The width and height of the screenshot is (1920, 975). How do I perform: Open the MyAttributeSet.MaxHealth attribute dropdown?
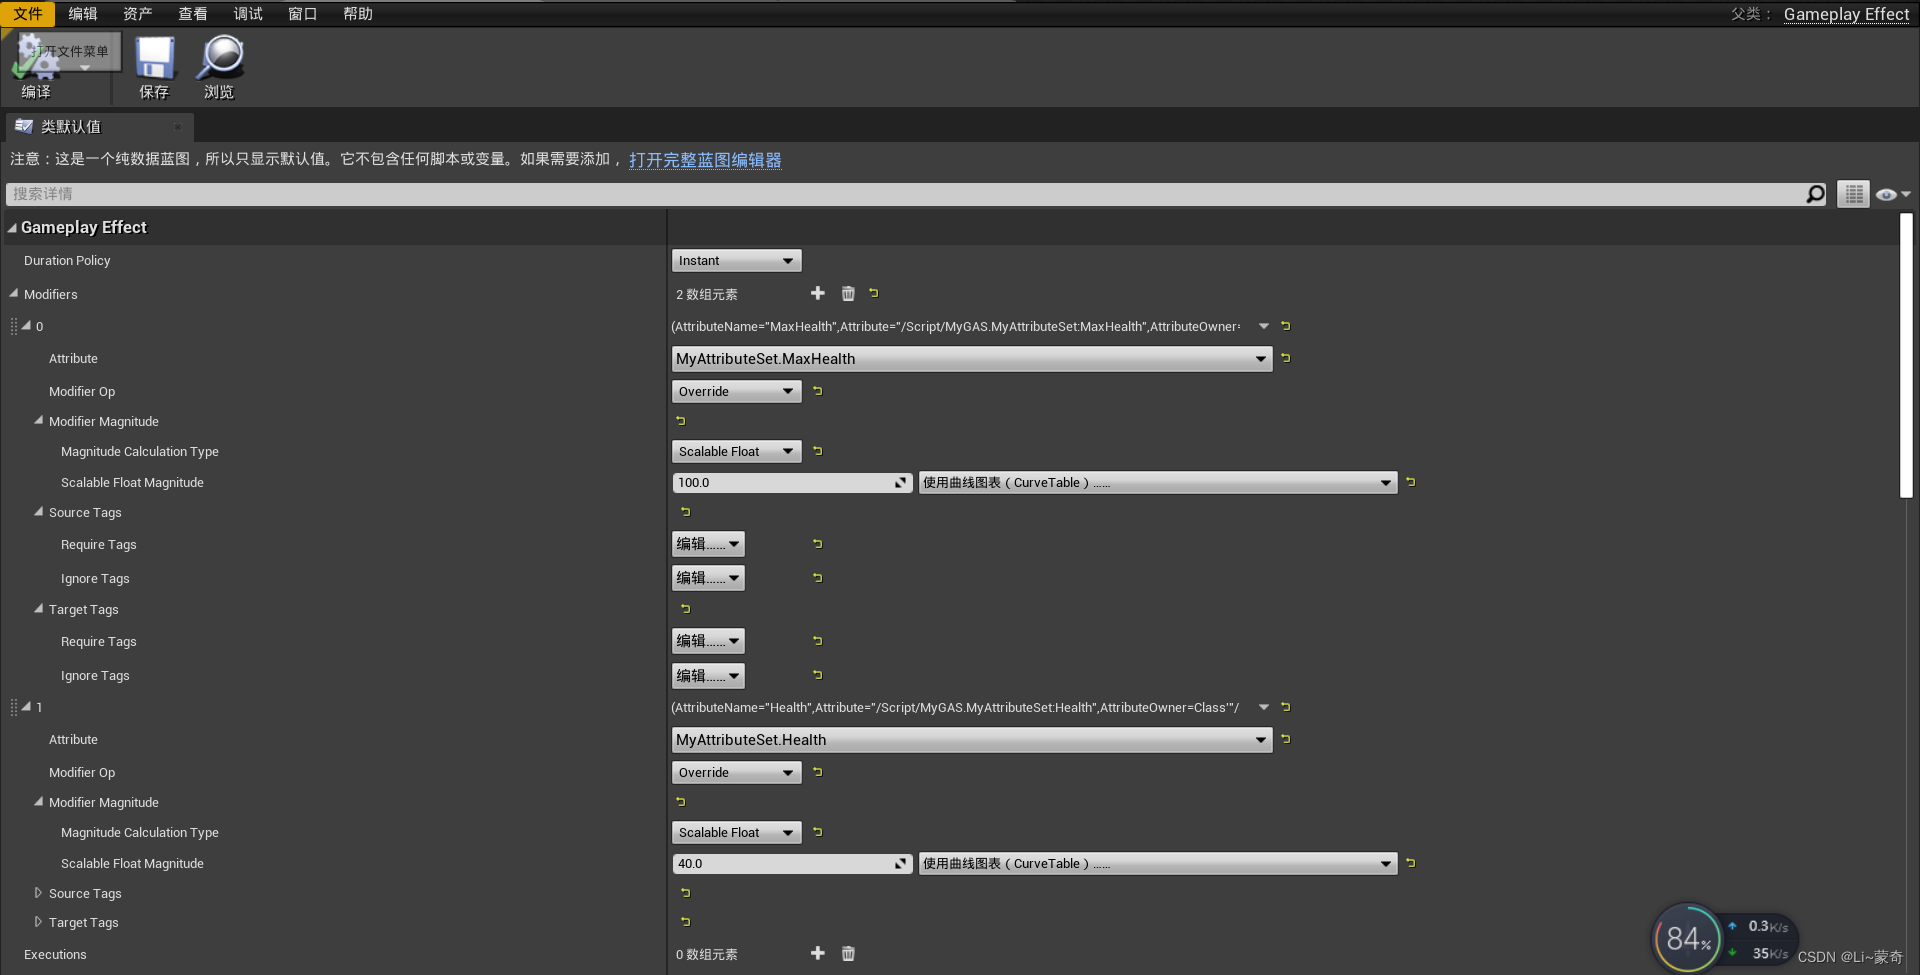(x=972, y=359)
